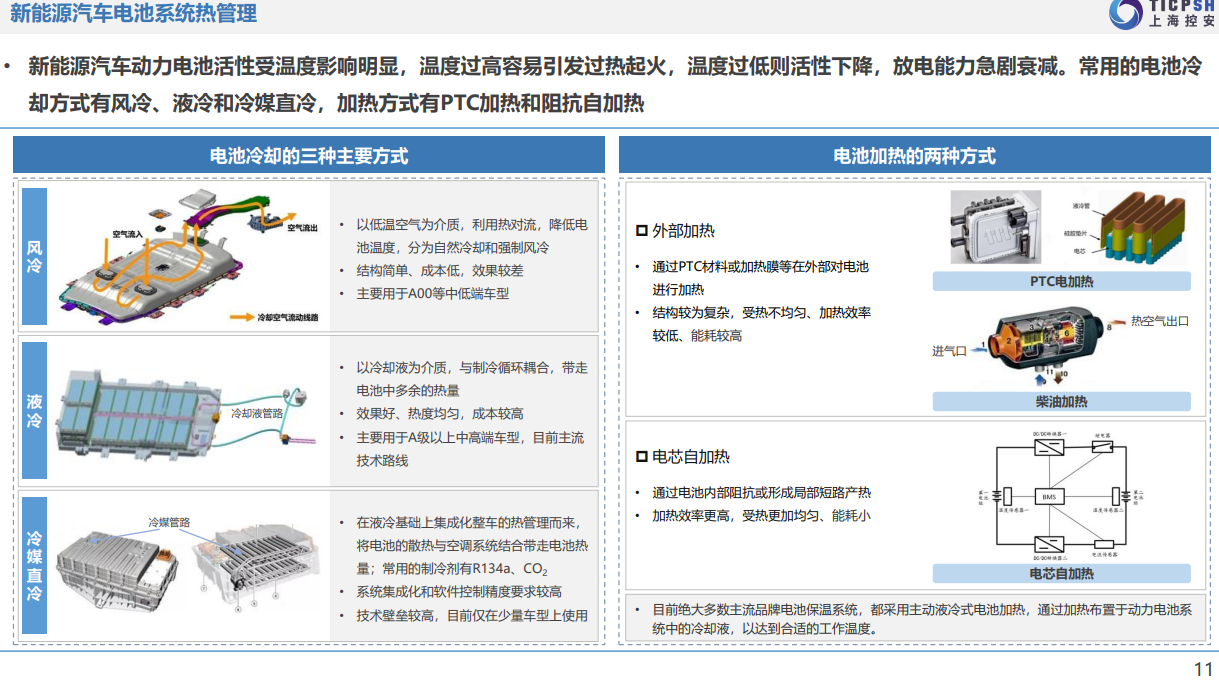Click the BMS box in the circuit diagram
1219x681 pixels.
[x=1049, y=497]
